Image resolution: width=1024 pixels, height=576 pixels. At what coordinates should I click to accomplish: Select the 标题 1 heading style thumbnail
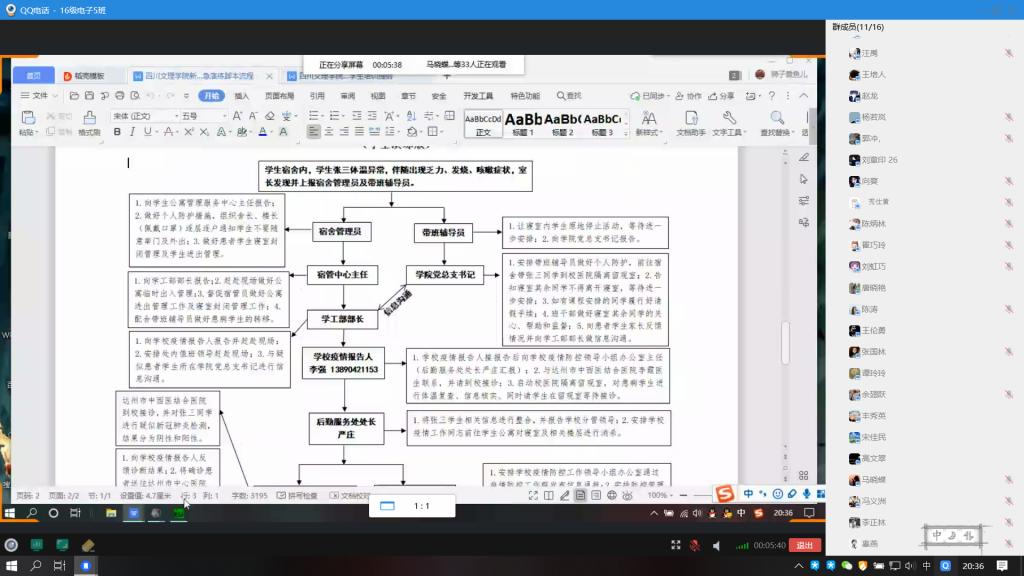524,123
